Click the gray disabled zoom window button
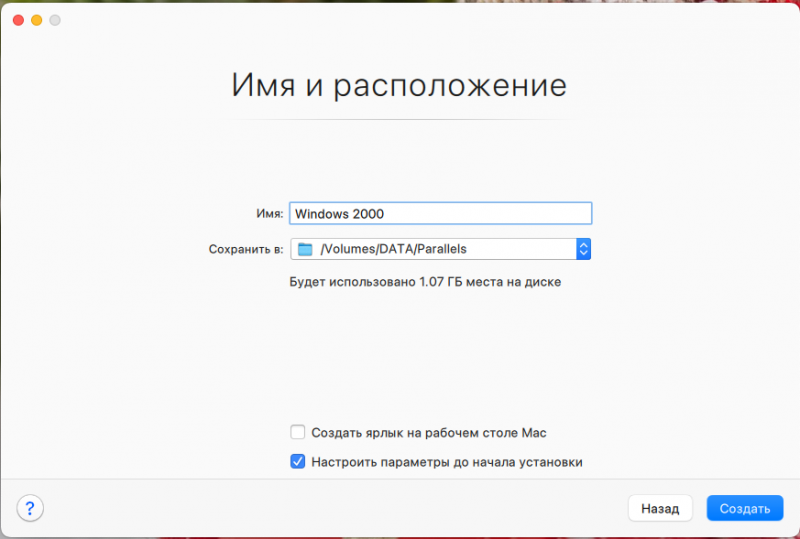 point(54,20)
